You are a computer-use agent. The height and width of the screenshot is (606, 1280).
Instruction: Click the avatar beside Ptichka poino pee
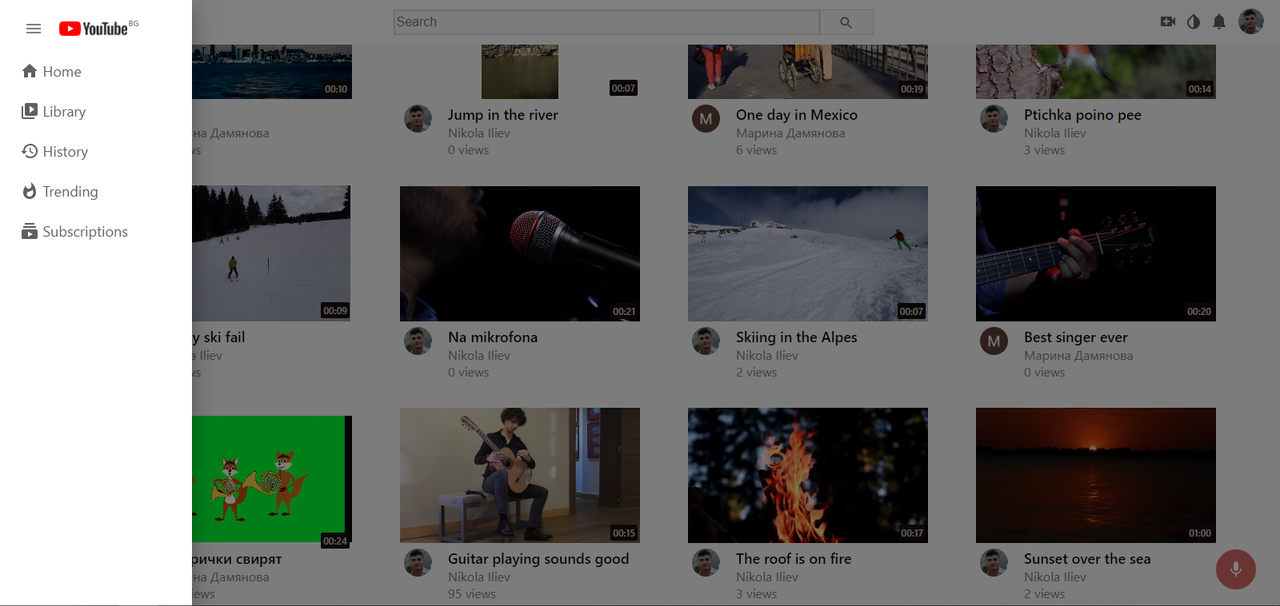tap(994, 119)
